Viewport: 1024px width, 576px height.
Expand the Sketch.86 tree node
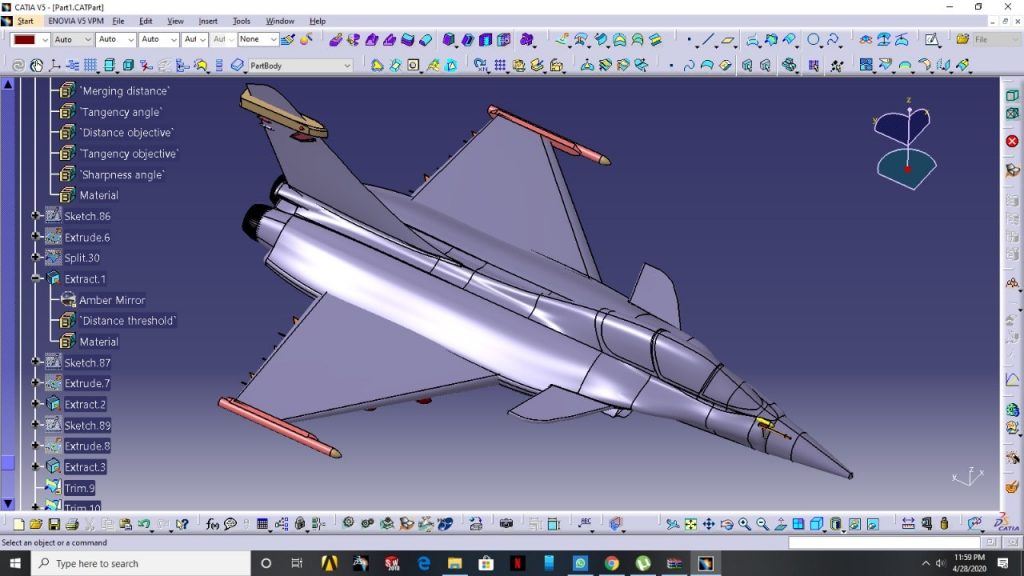point(36,216)
